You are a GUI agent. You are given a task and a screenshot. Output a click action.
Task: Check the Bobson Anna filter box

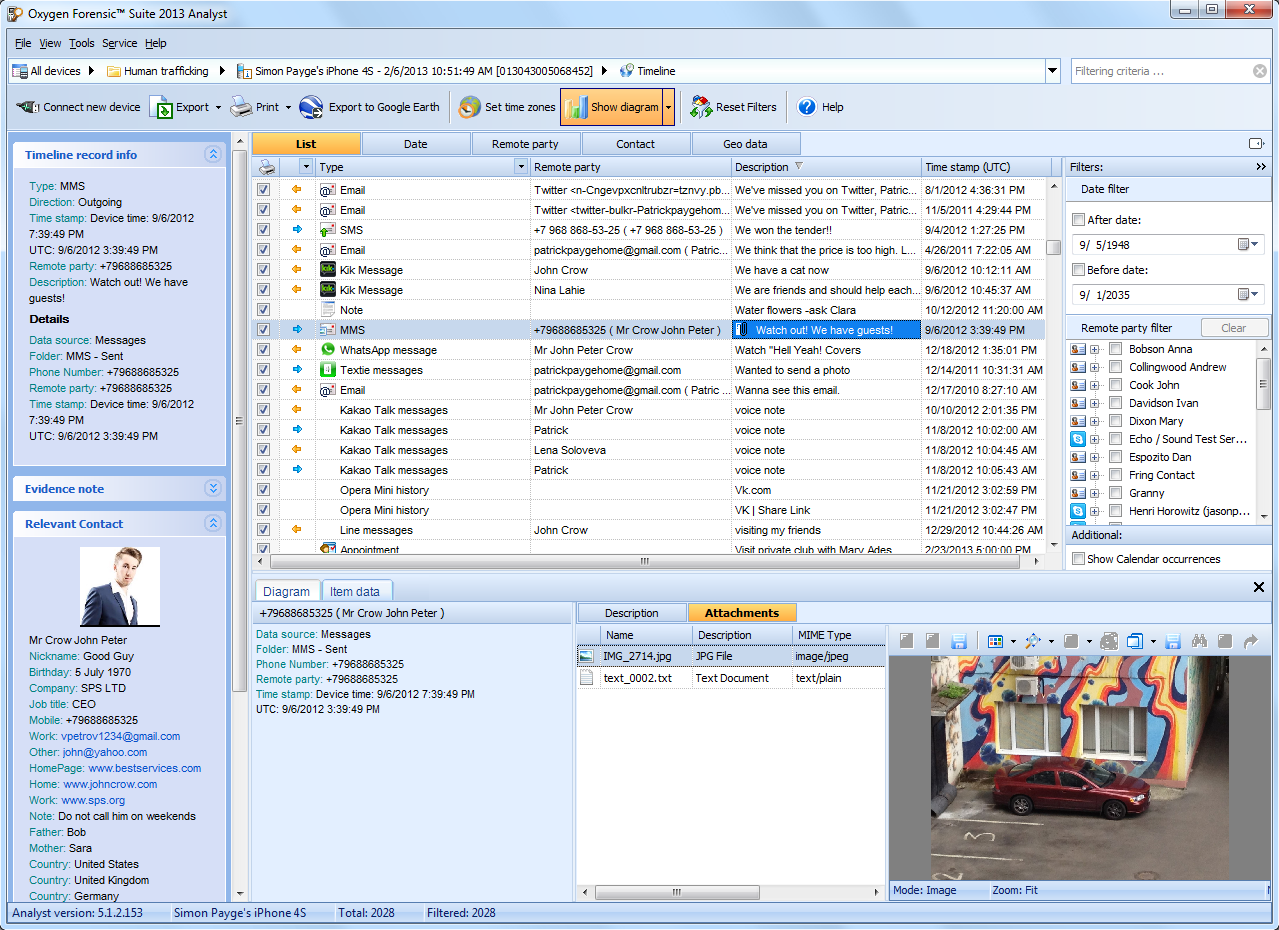click(x=1115, y=349)
